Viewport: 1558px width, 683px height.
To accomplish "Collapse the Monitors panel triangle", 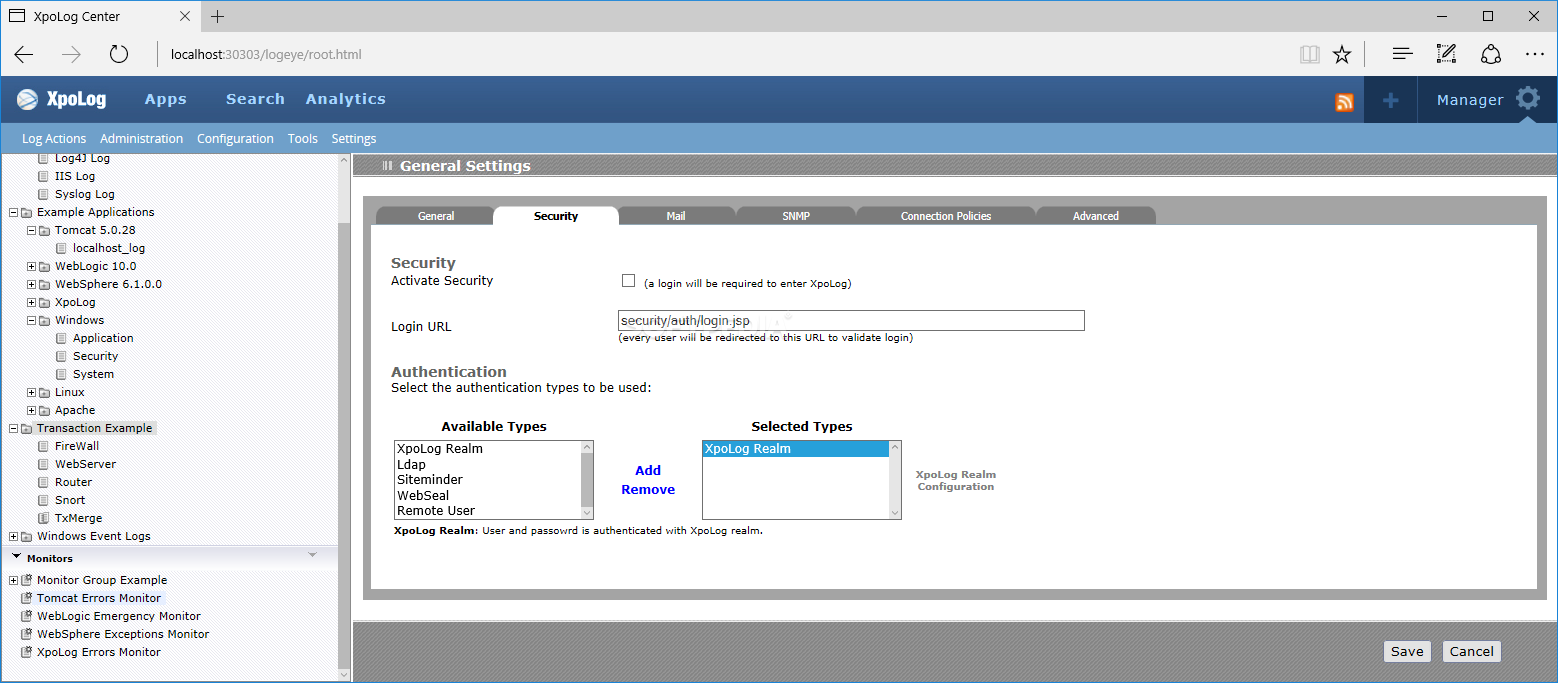I will (17, 557).
